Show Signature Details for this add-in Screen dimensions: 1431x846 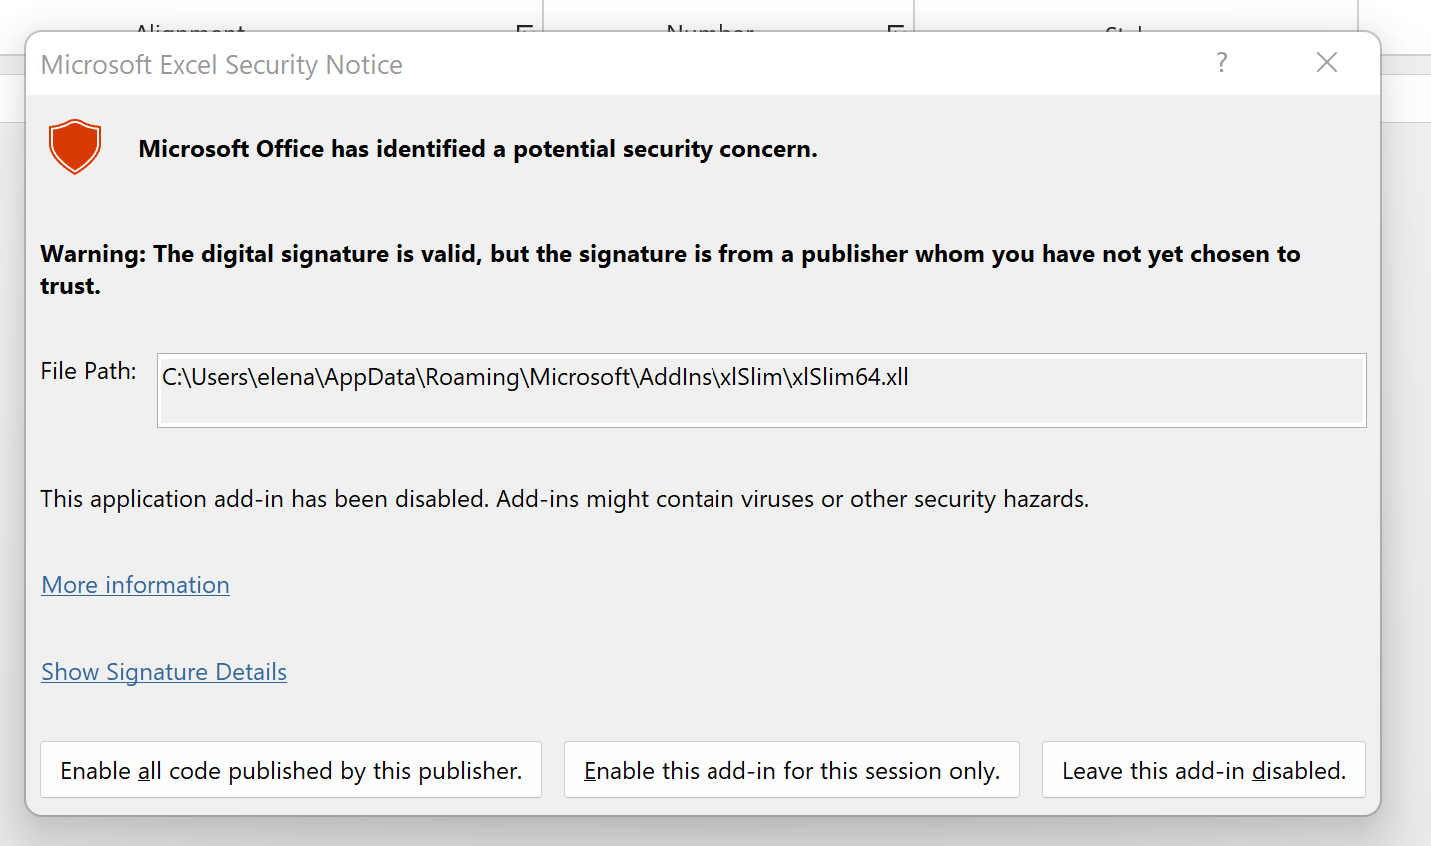pyautogui.click(x=164, y=672)
